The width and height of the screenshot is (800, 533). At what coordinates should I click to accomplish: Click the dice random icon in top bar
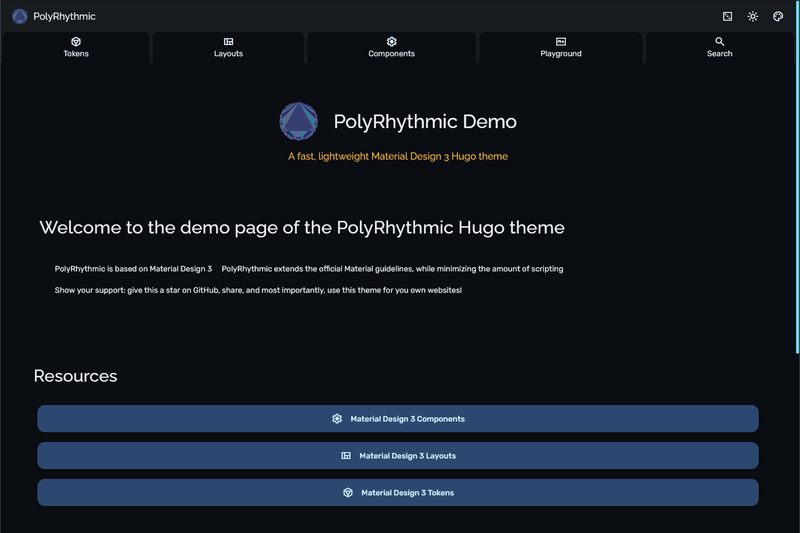(728, 16)
